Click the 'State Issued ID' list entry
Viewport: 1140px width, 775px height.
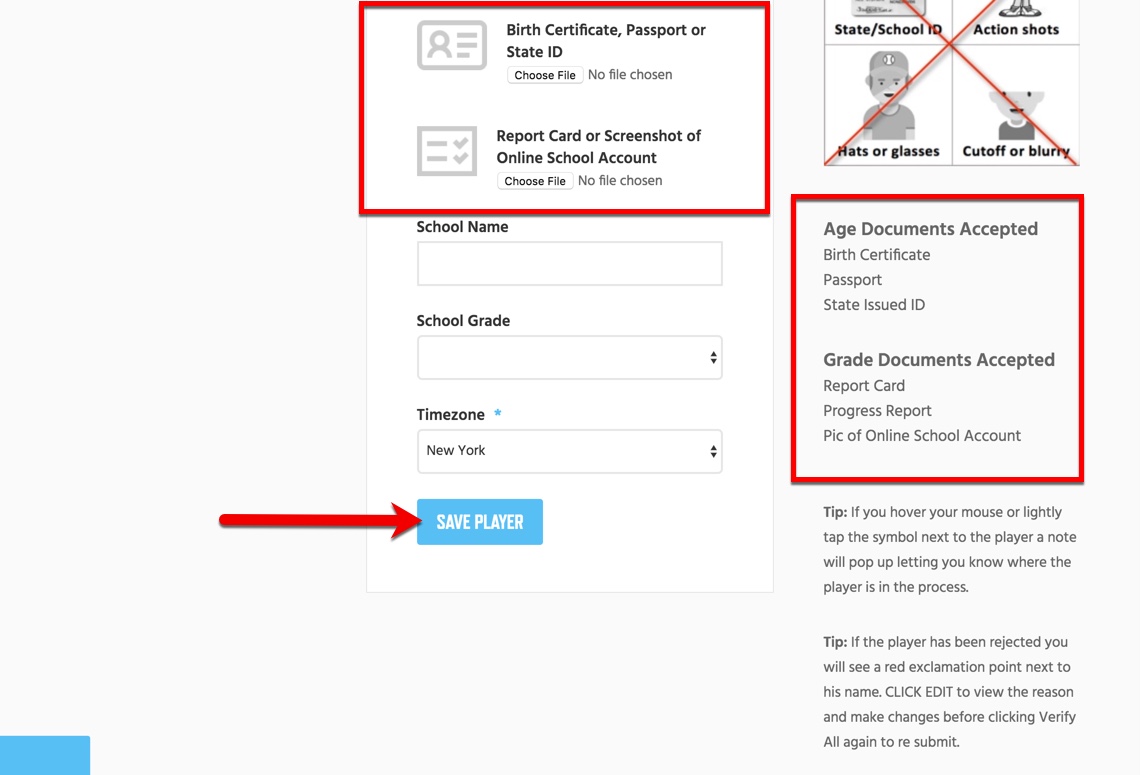874,305
